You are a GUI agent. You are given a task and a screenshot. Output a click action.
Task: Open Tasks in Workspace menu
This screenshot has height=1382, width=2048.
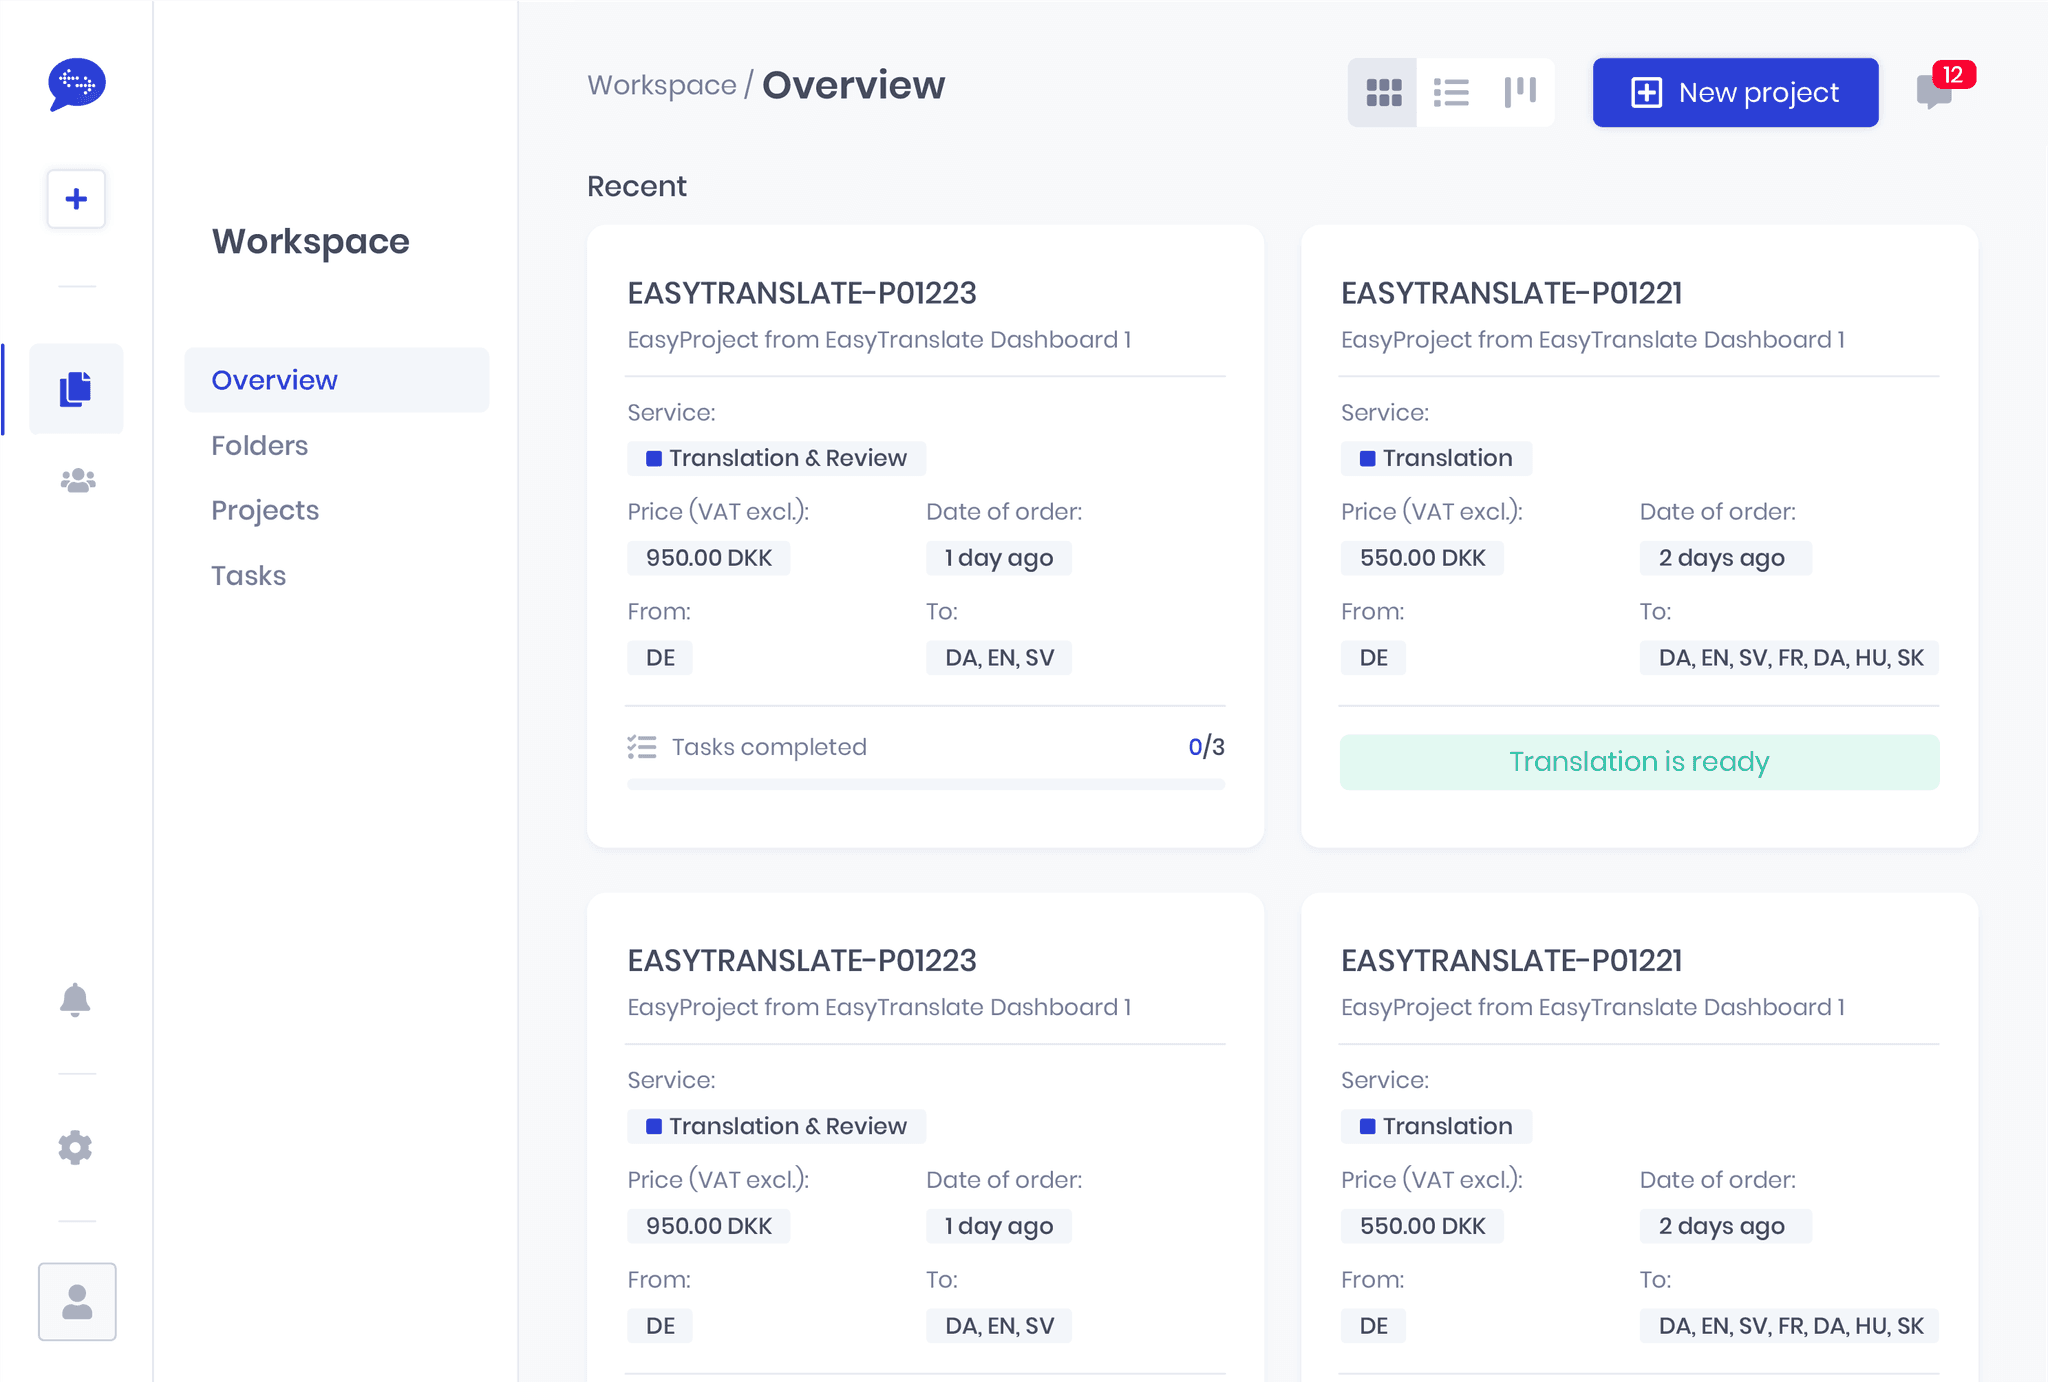point(248,576)
